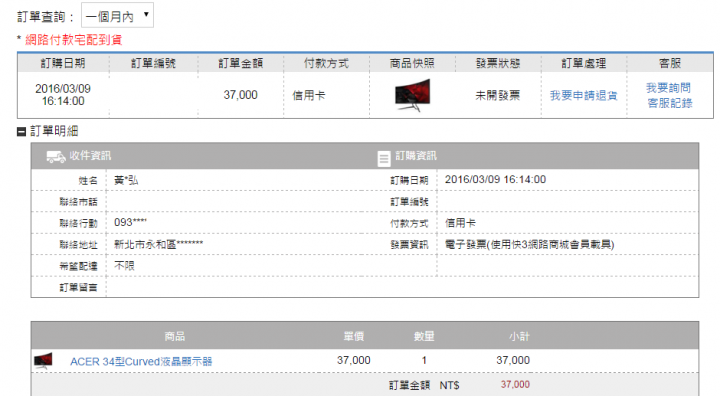Click the 訂單查詢 label
The image size is (720, 396).
click(x=45, y=17)
